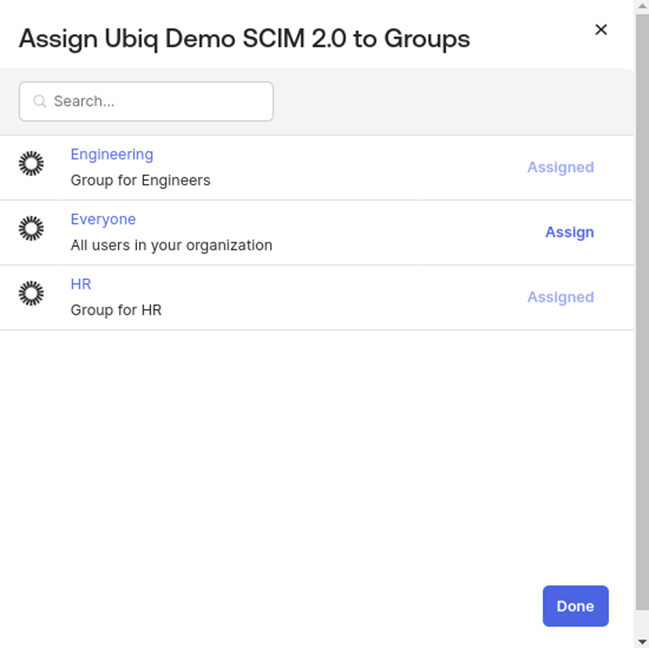The width and height of the screenshot is (649, 648).
Task: Click the group search field
Action: click(x=146, y=101)
